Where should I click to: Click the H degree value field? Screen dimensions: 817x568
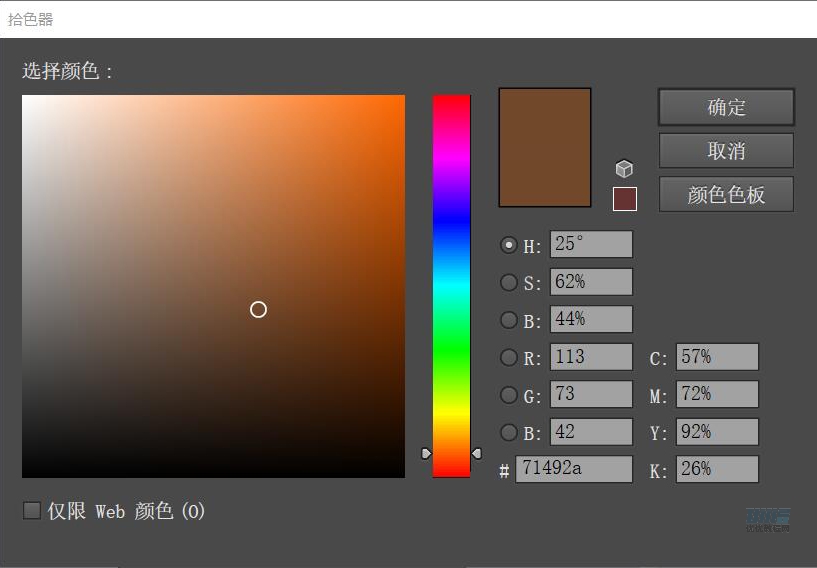click(x=591, y=245)
